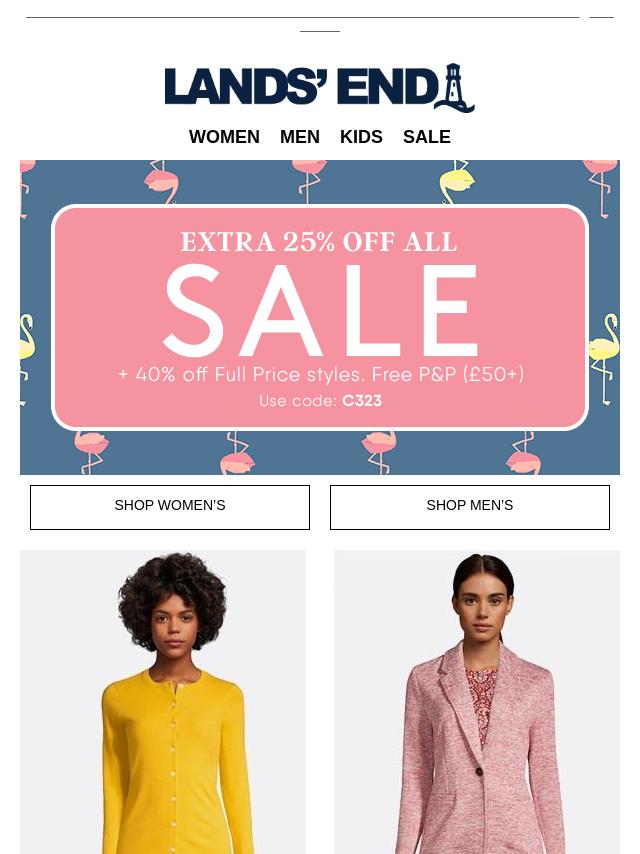Click the large white SALE banner text
Image resolution: width=640 pixels, height=854 pixels.
click(x=320, y=310)
